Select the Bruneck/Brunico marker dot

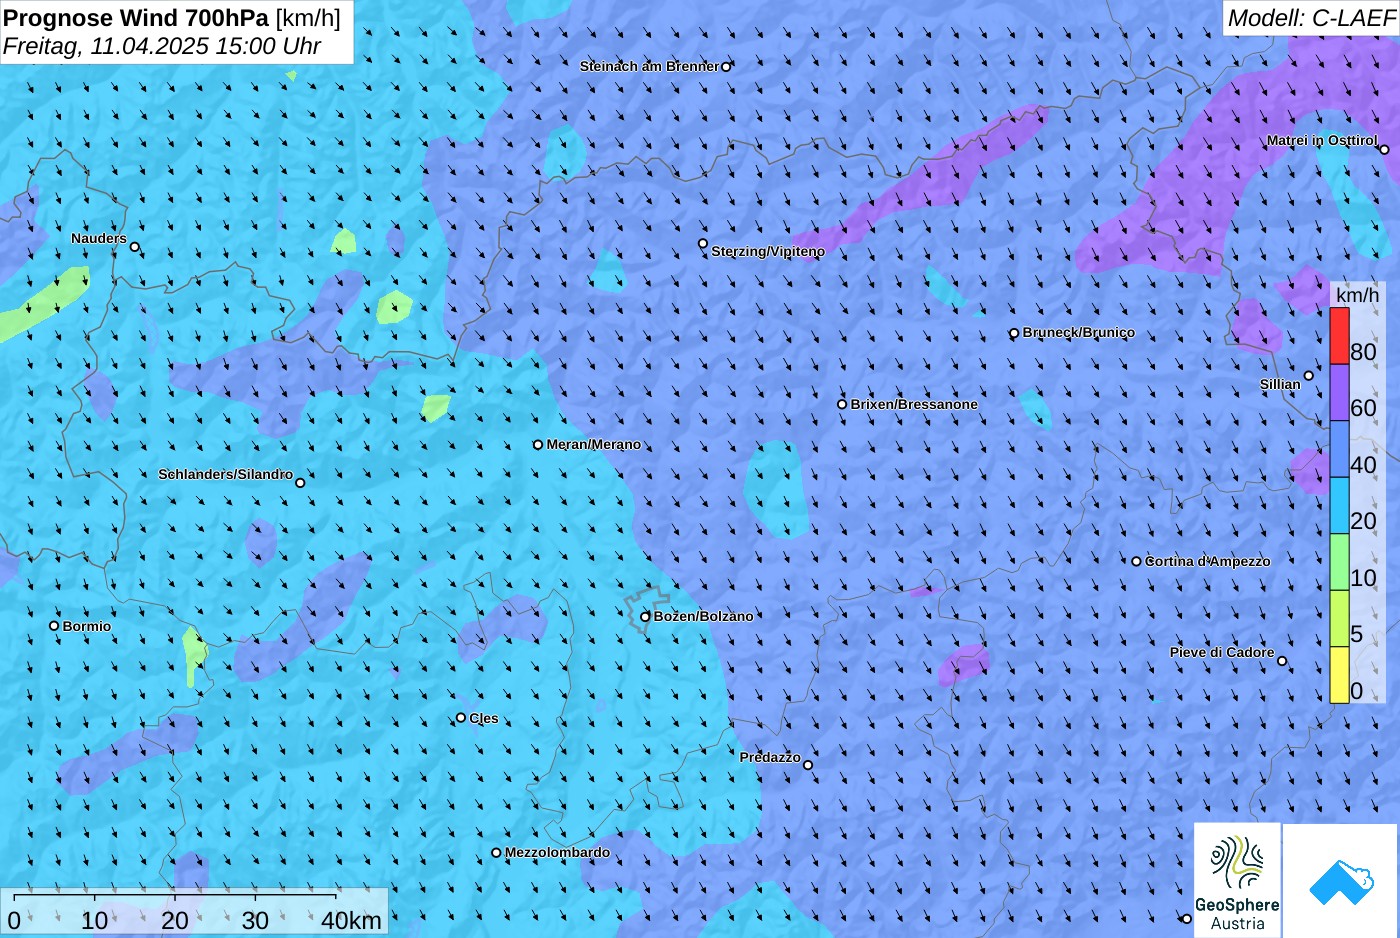[1014, 333]
